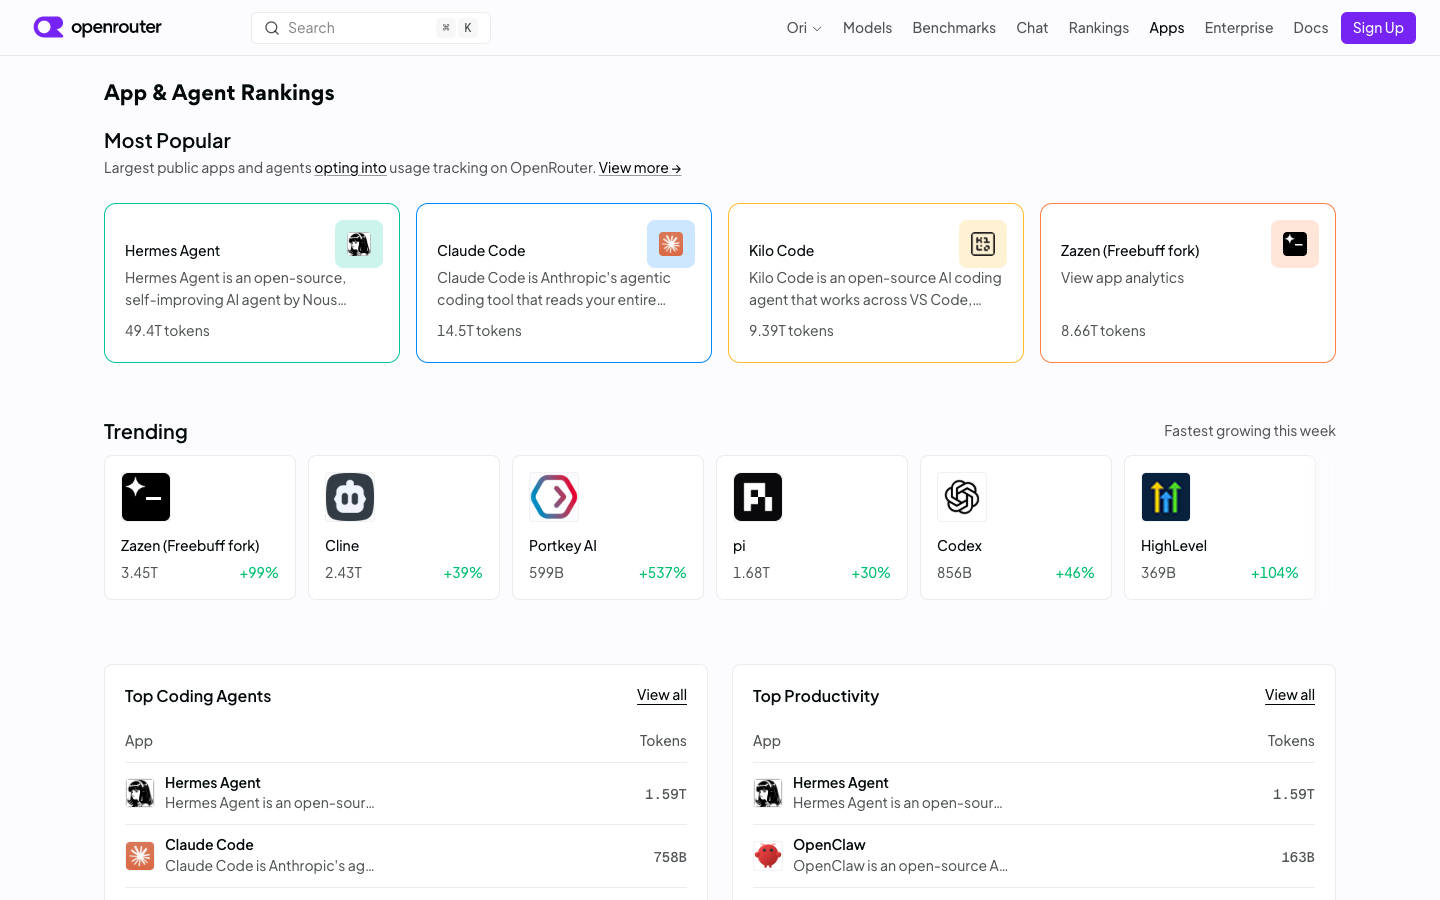Click 'OpenClaw' name in Top Productivity
The image size is (1440, 900).
(829, 845)
